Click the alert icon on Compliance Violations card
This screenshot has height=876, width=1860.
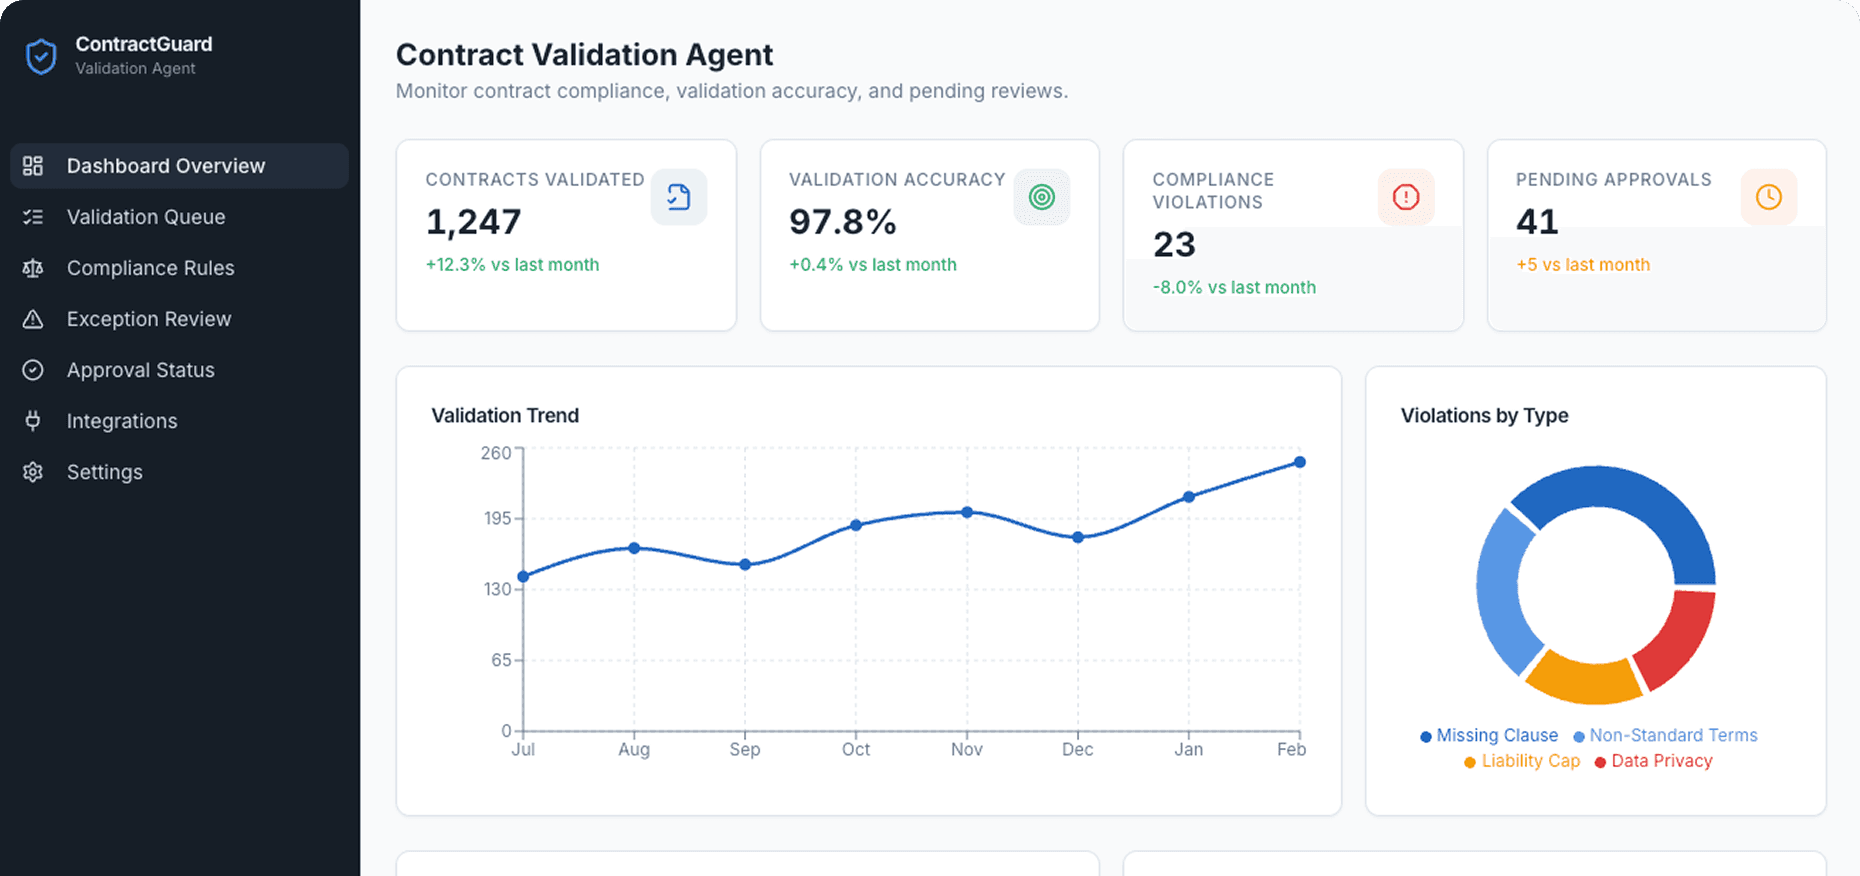(1406, 197)
